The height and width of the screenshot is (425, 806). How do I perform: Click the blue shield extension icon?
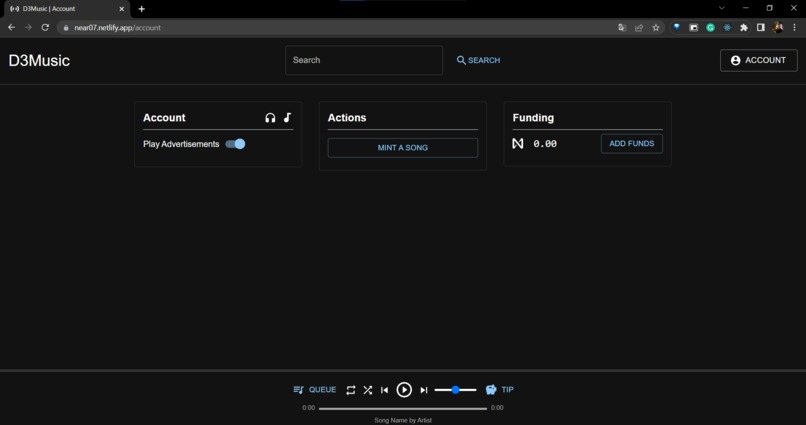tap(676, 28)
